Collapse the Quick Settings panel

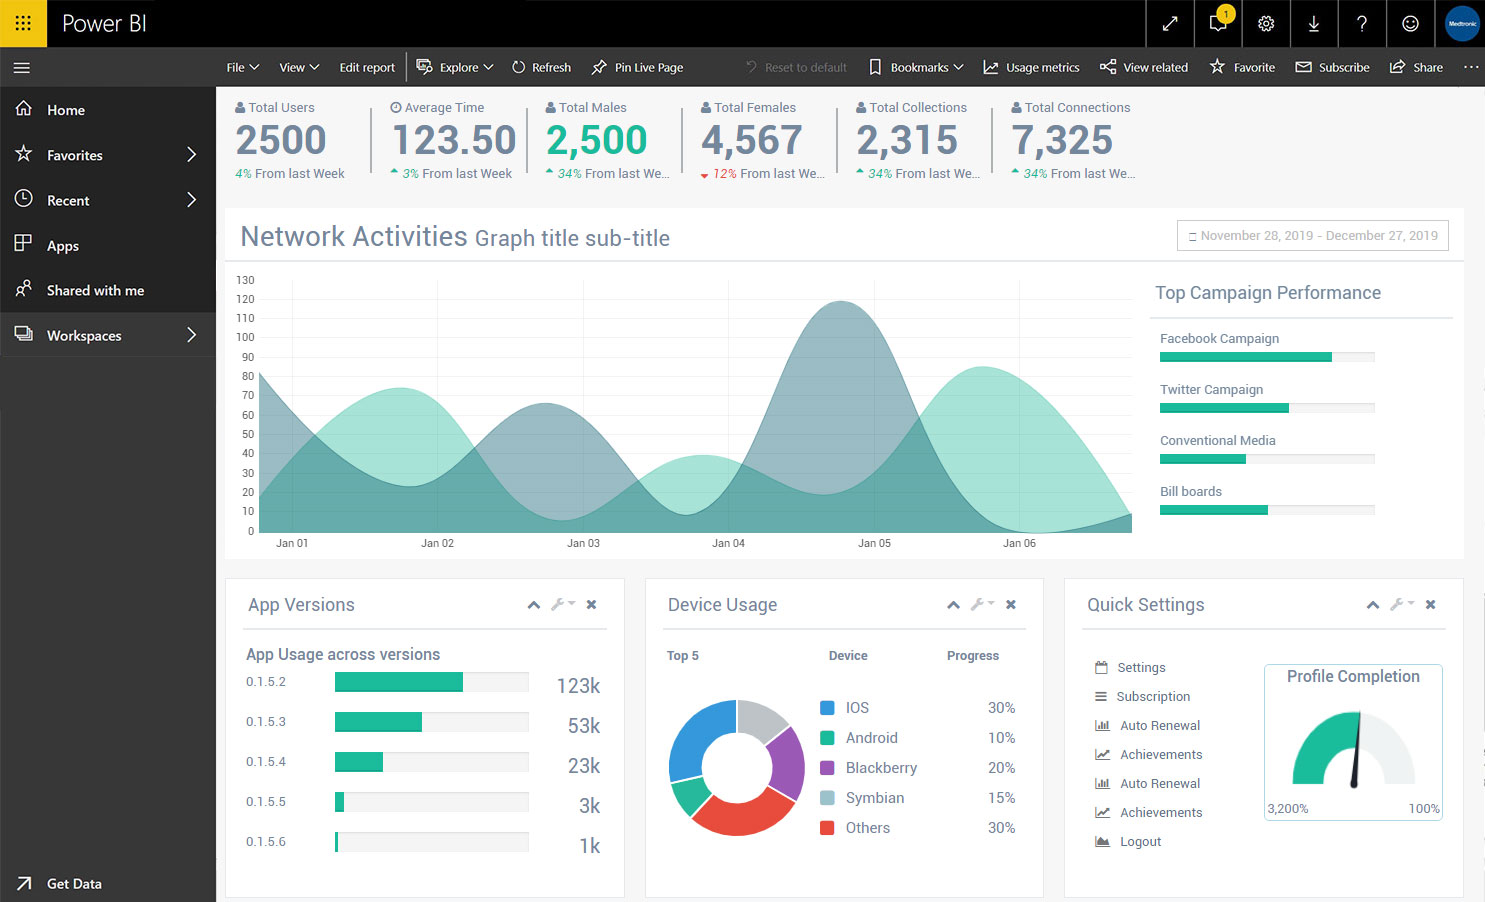click(x=1373, y=605)
